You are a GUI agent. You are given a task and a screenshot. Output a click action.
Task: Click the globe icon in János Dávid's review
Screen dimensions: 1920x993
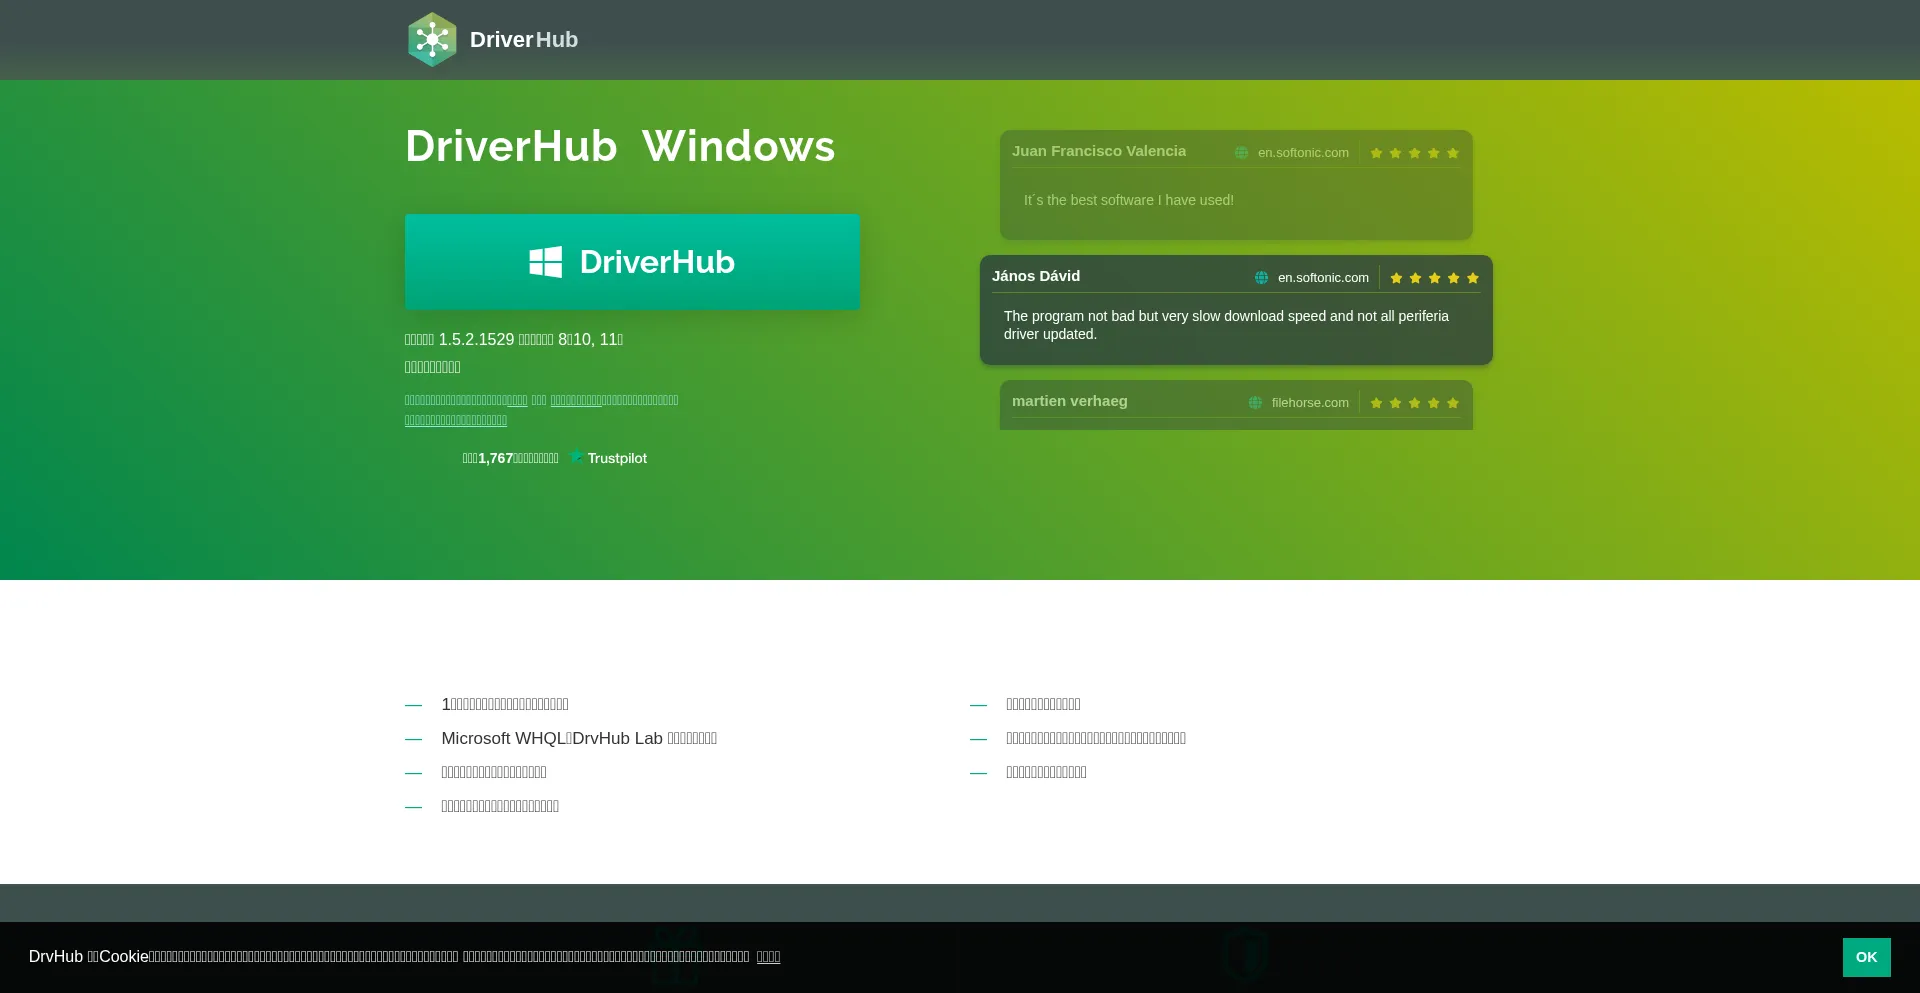pyautogui.click(x=1261, y=278)
